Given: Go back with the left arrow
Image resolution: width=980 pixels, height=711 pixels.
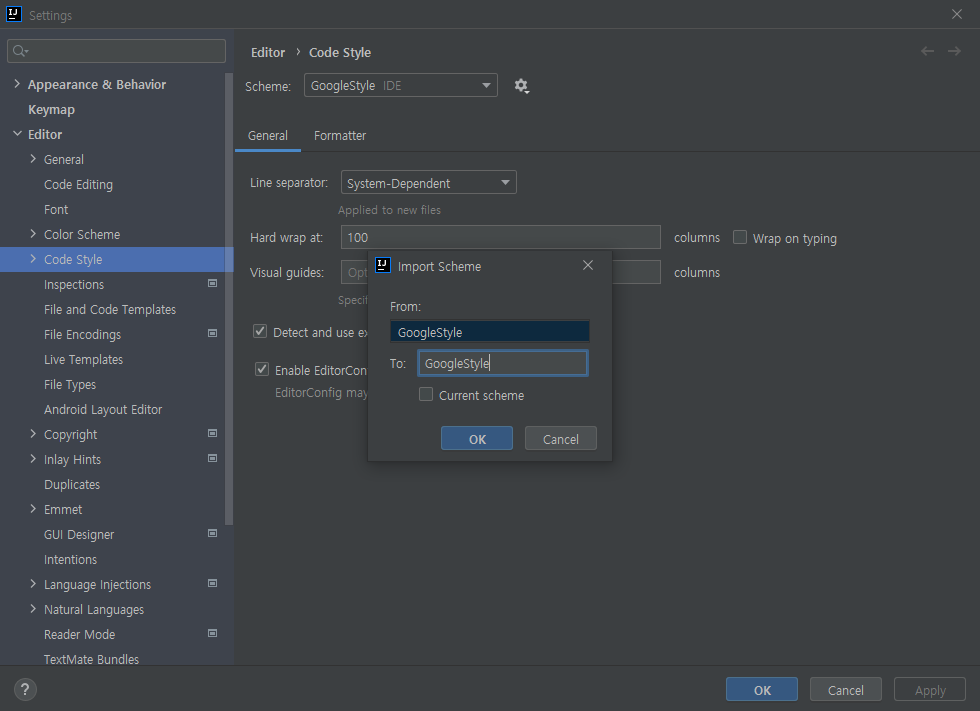Looking at the screenshot, I should click(x=928, y=51).
